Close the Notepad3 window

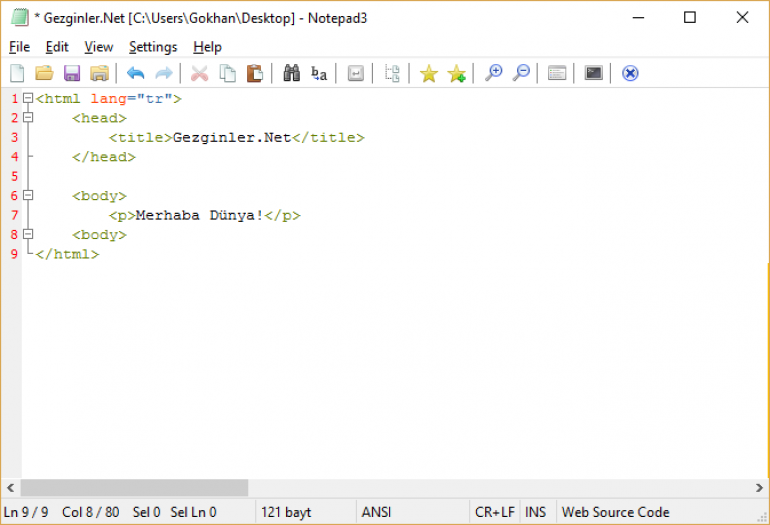pos(742,18)
